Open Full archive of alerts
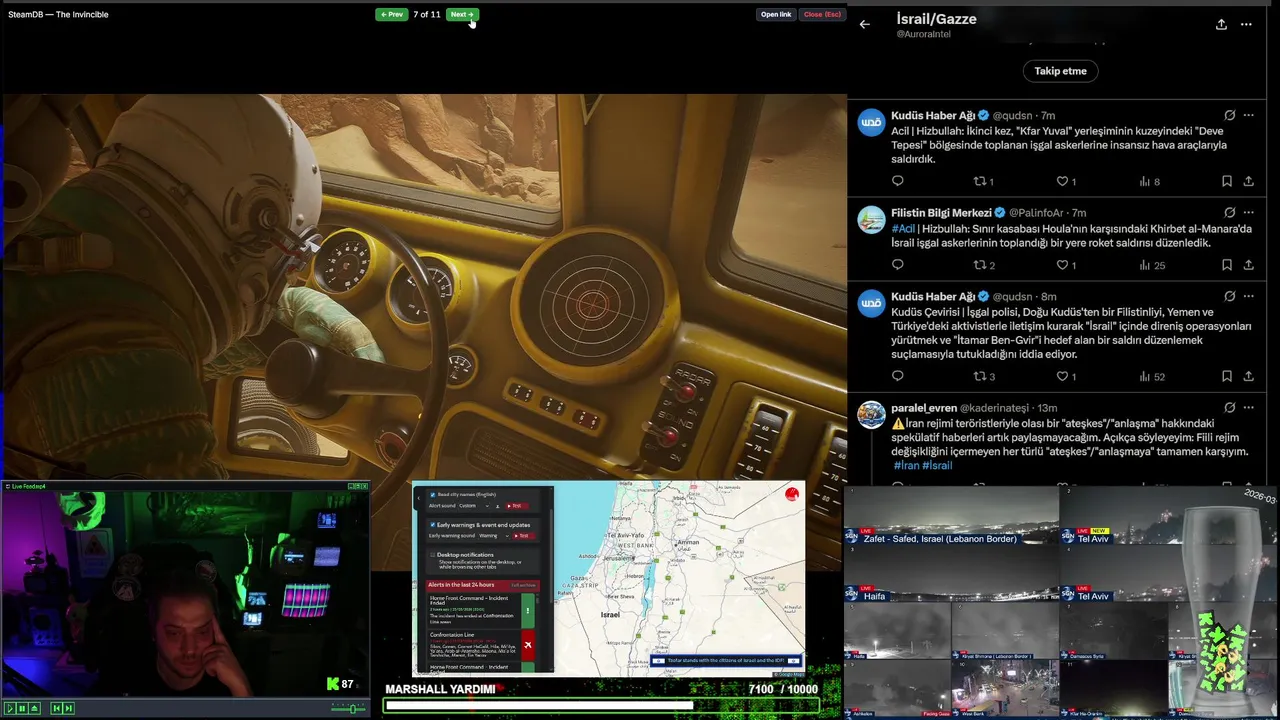The height and width of the screenshot is (720, 1280). [524, 585]
